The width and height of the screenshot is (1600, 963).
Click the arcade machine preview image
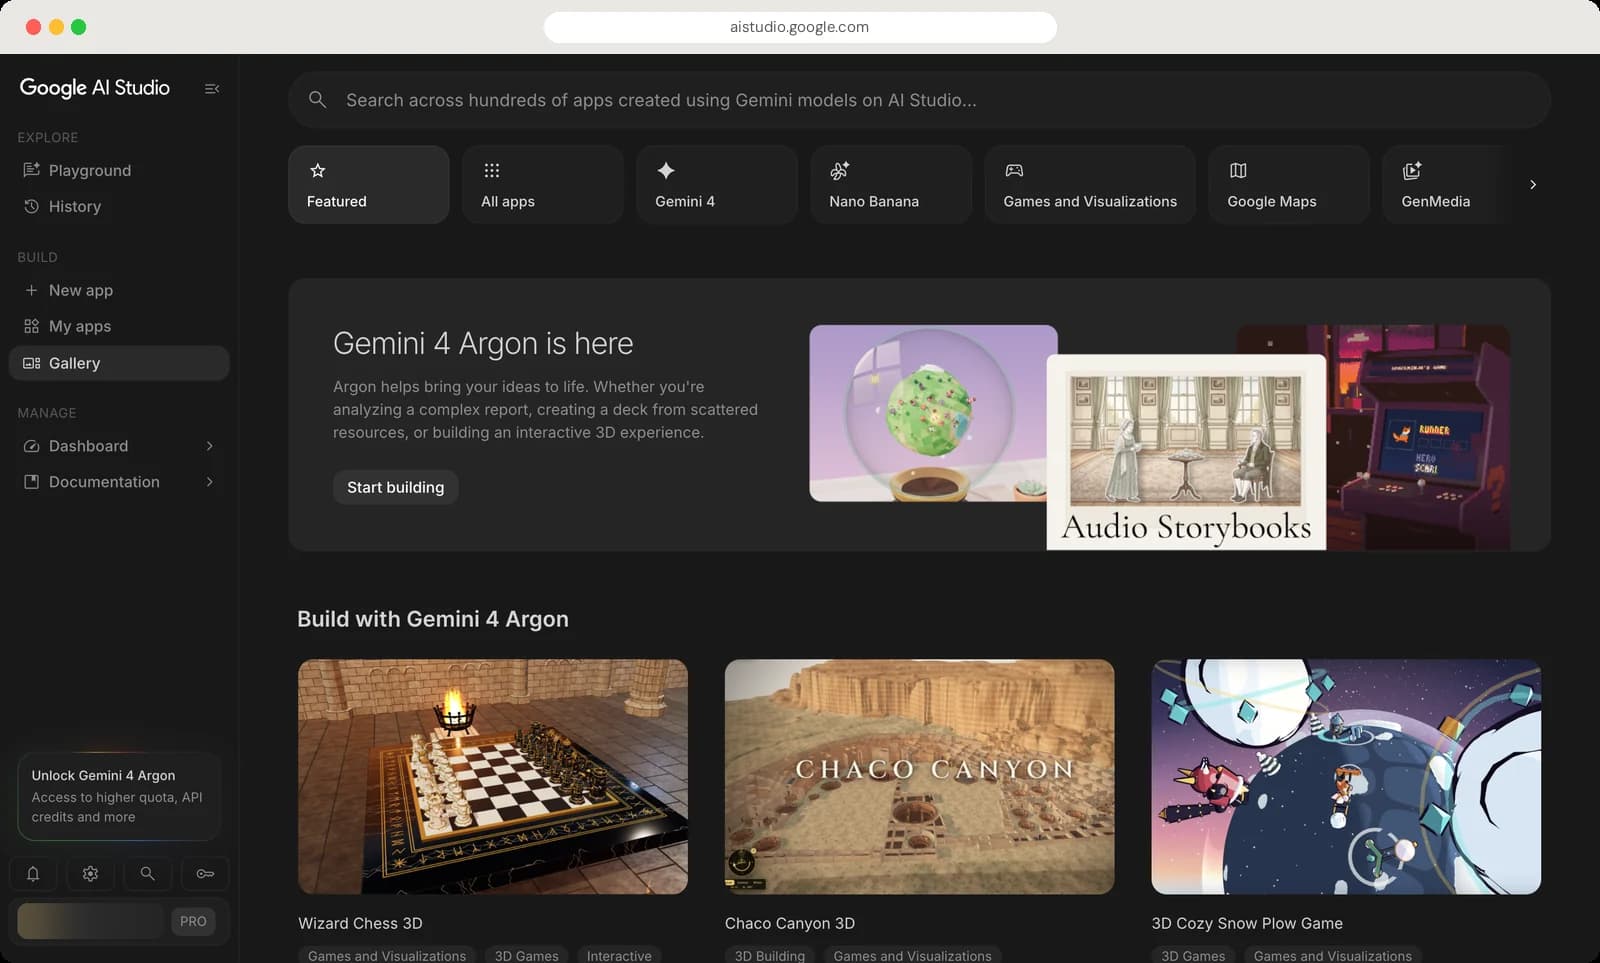tap(1420, 437)
